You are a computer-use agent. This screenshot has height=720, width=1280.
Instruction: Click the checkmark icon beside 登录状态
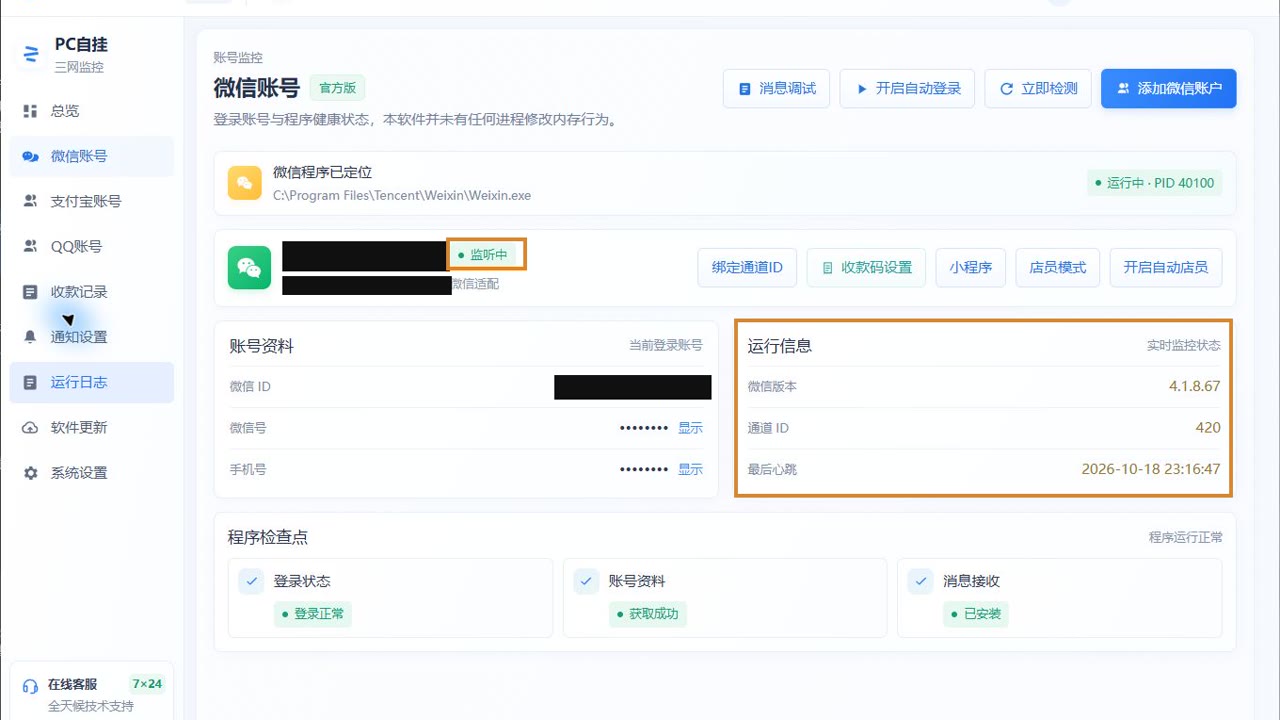[252, 581]
